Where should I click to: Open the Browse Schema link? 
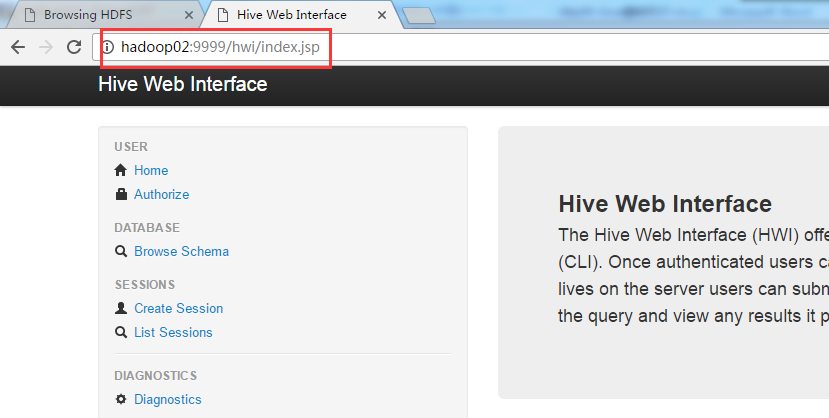181,251
